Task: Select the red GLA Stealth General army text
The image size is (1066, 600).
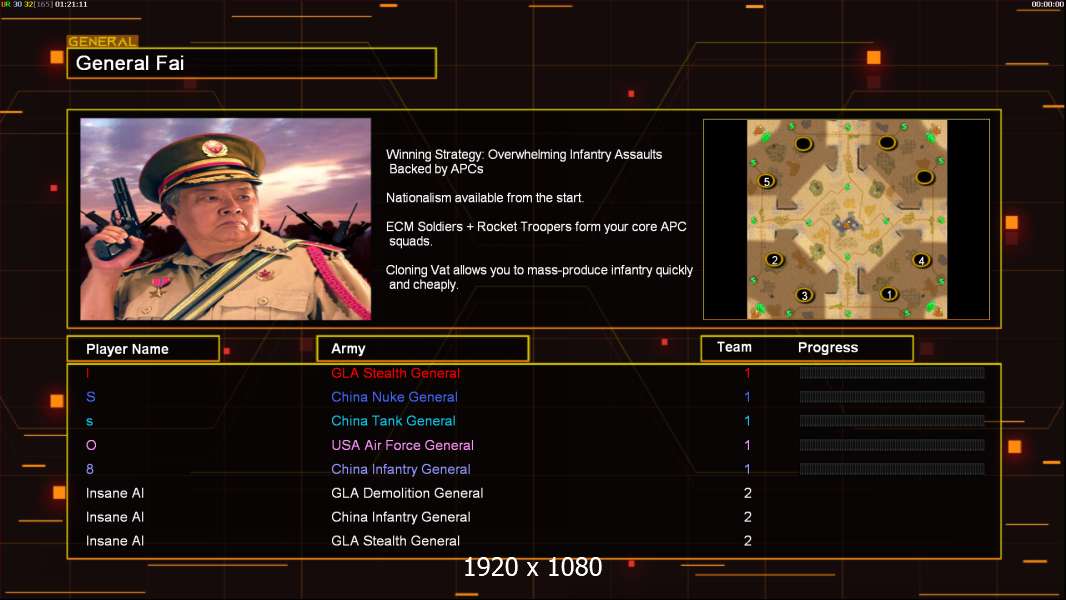Action: pos(395,373)
